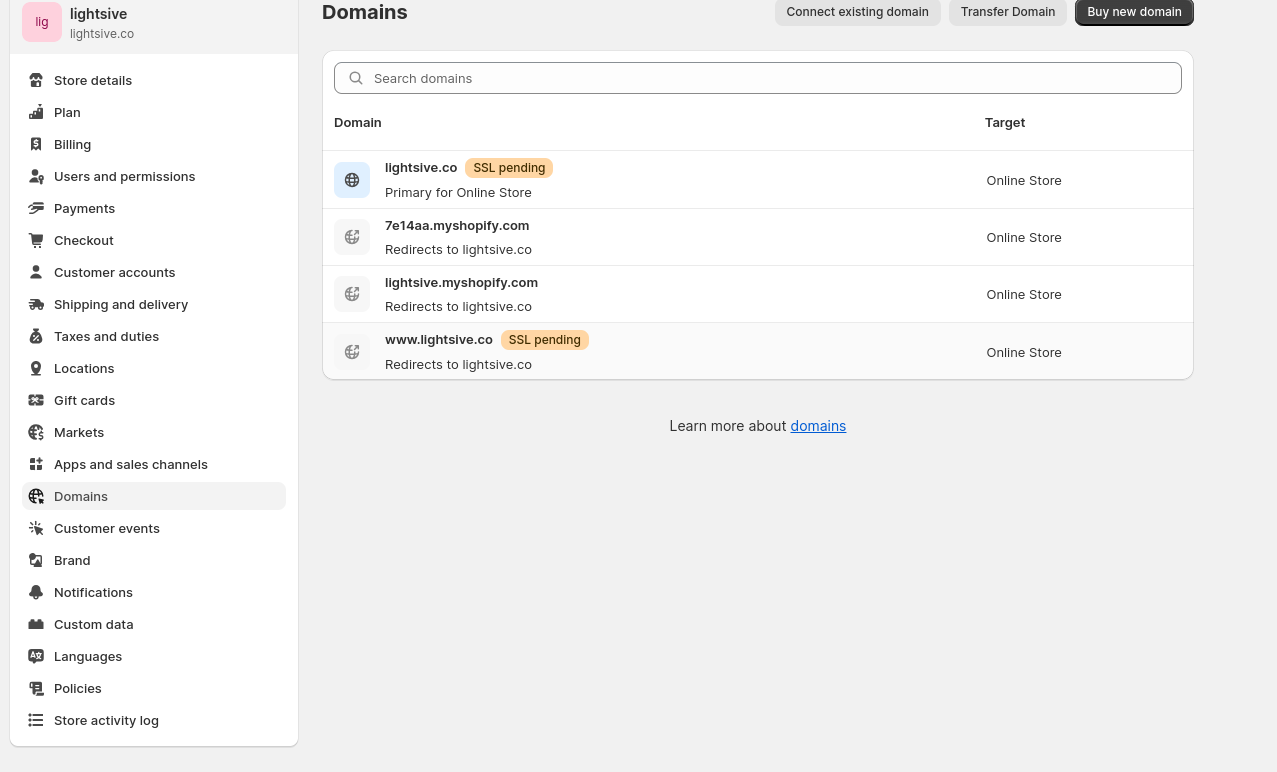Click the Notifications bell icon

[36, 592]
